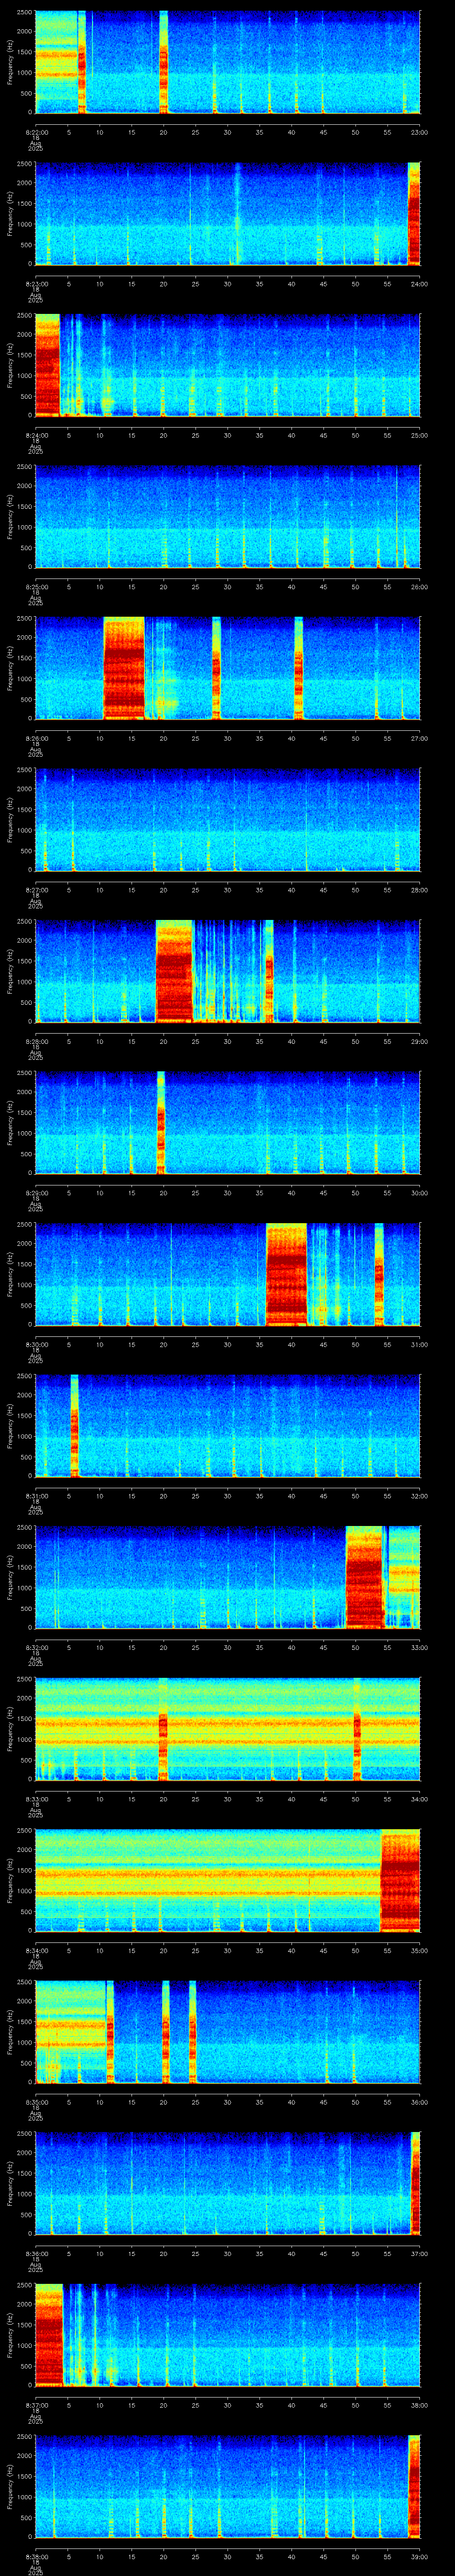Select the 35:00 end-of-axis time label
Image resolution: width=455 pixels, height=2576 pixels.
[x=420, y=1950]
